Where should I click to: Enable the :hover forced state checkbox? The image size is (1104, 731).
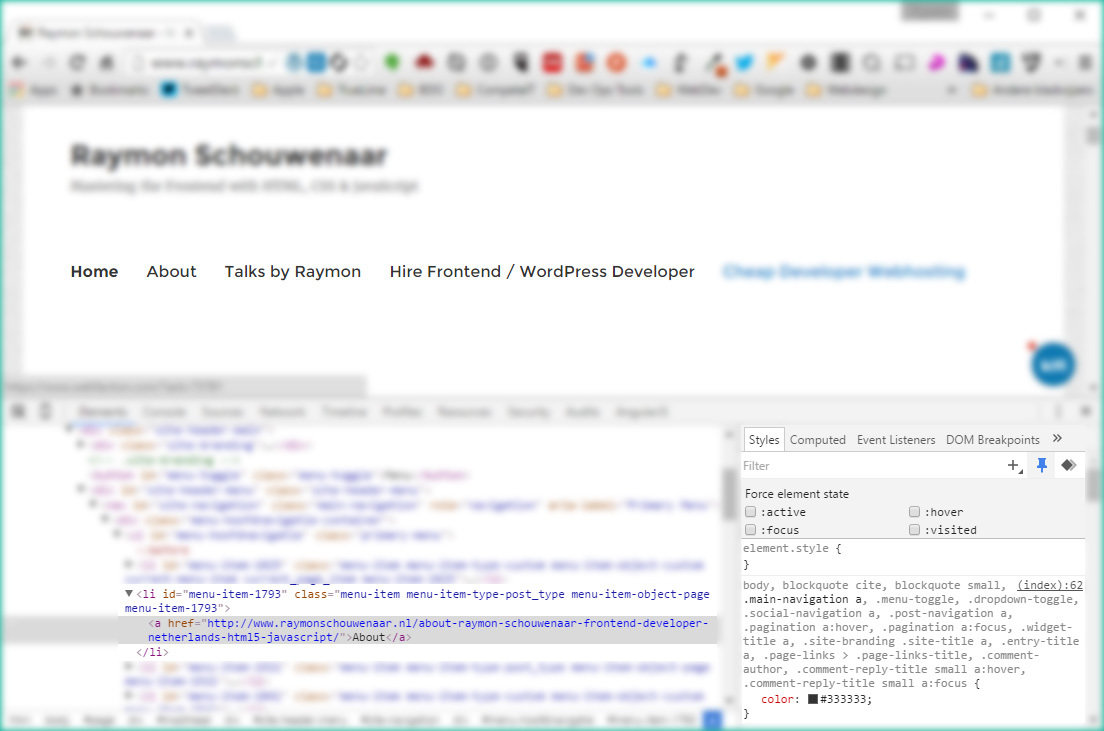(x=914, y=512)
